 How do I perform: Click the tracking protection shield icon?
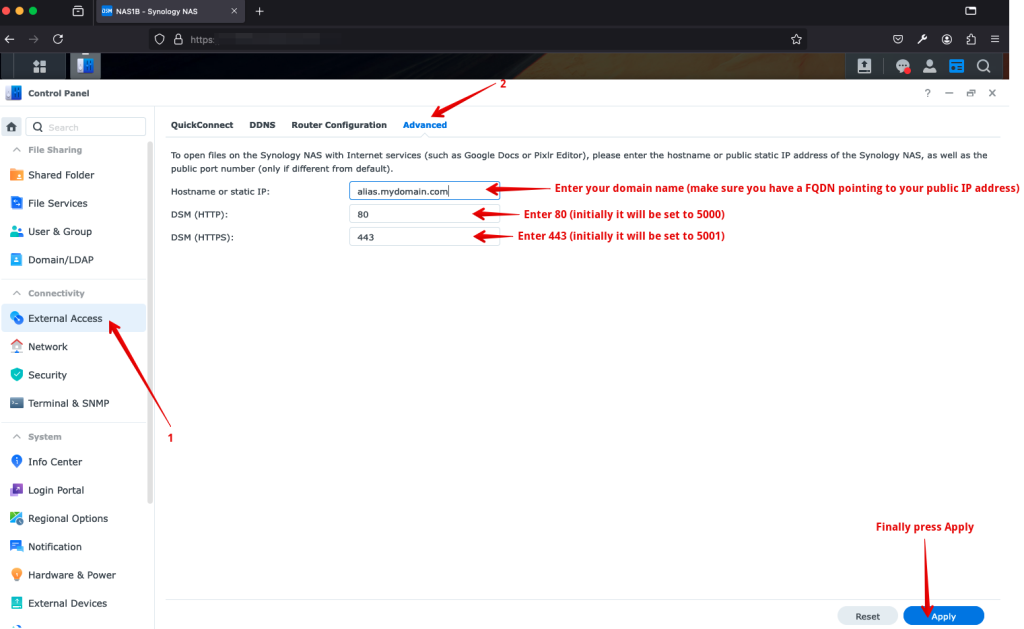[159, 39]
